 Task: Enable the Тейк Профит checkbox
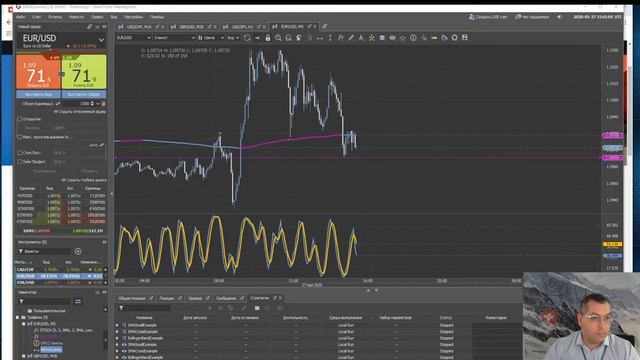tap(20, 162)
